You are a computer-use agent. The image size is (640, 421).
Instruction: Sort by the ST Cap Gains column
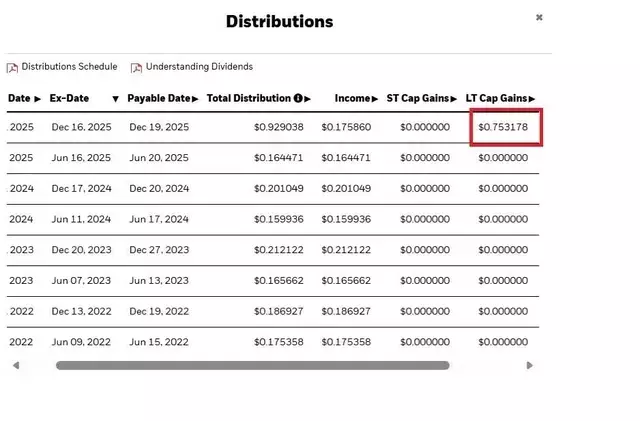421,99
